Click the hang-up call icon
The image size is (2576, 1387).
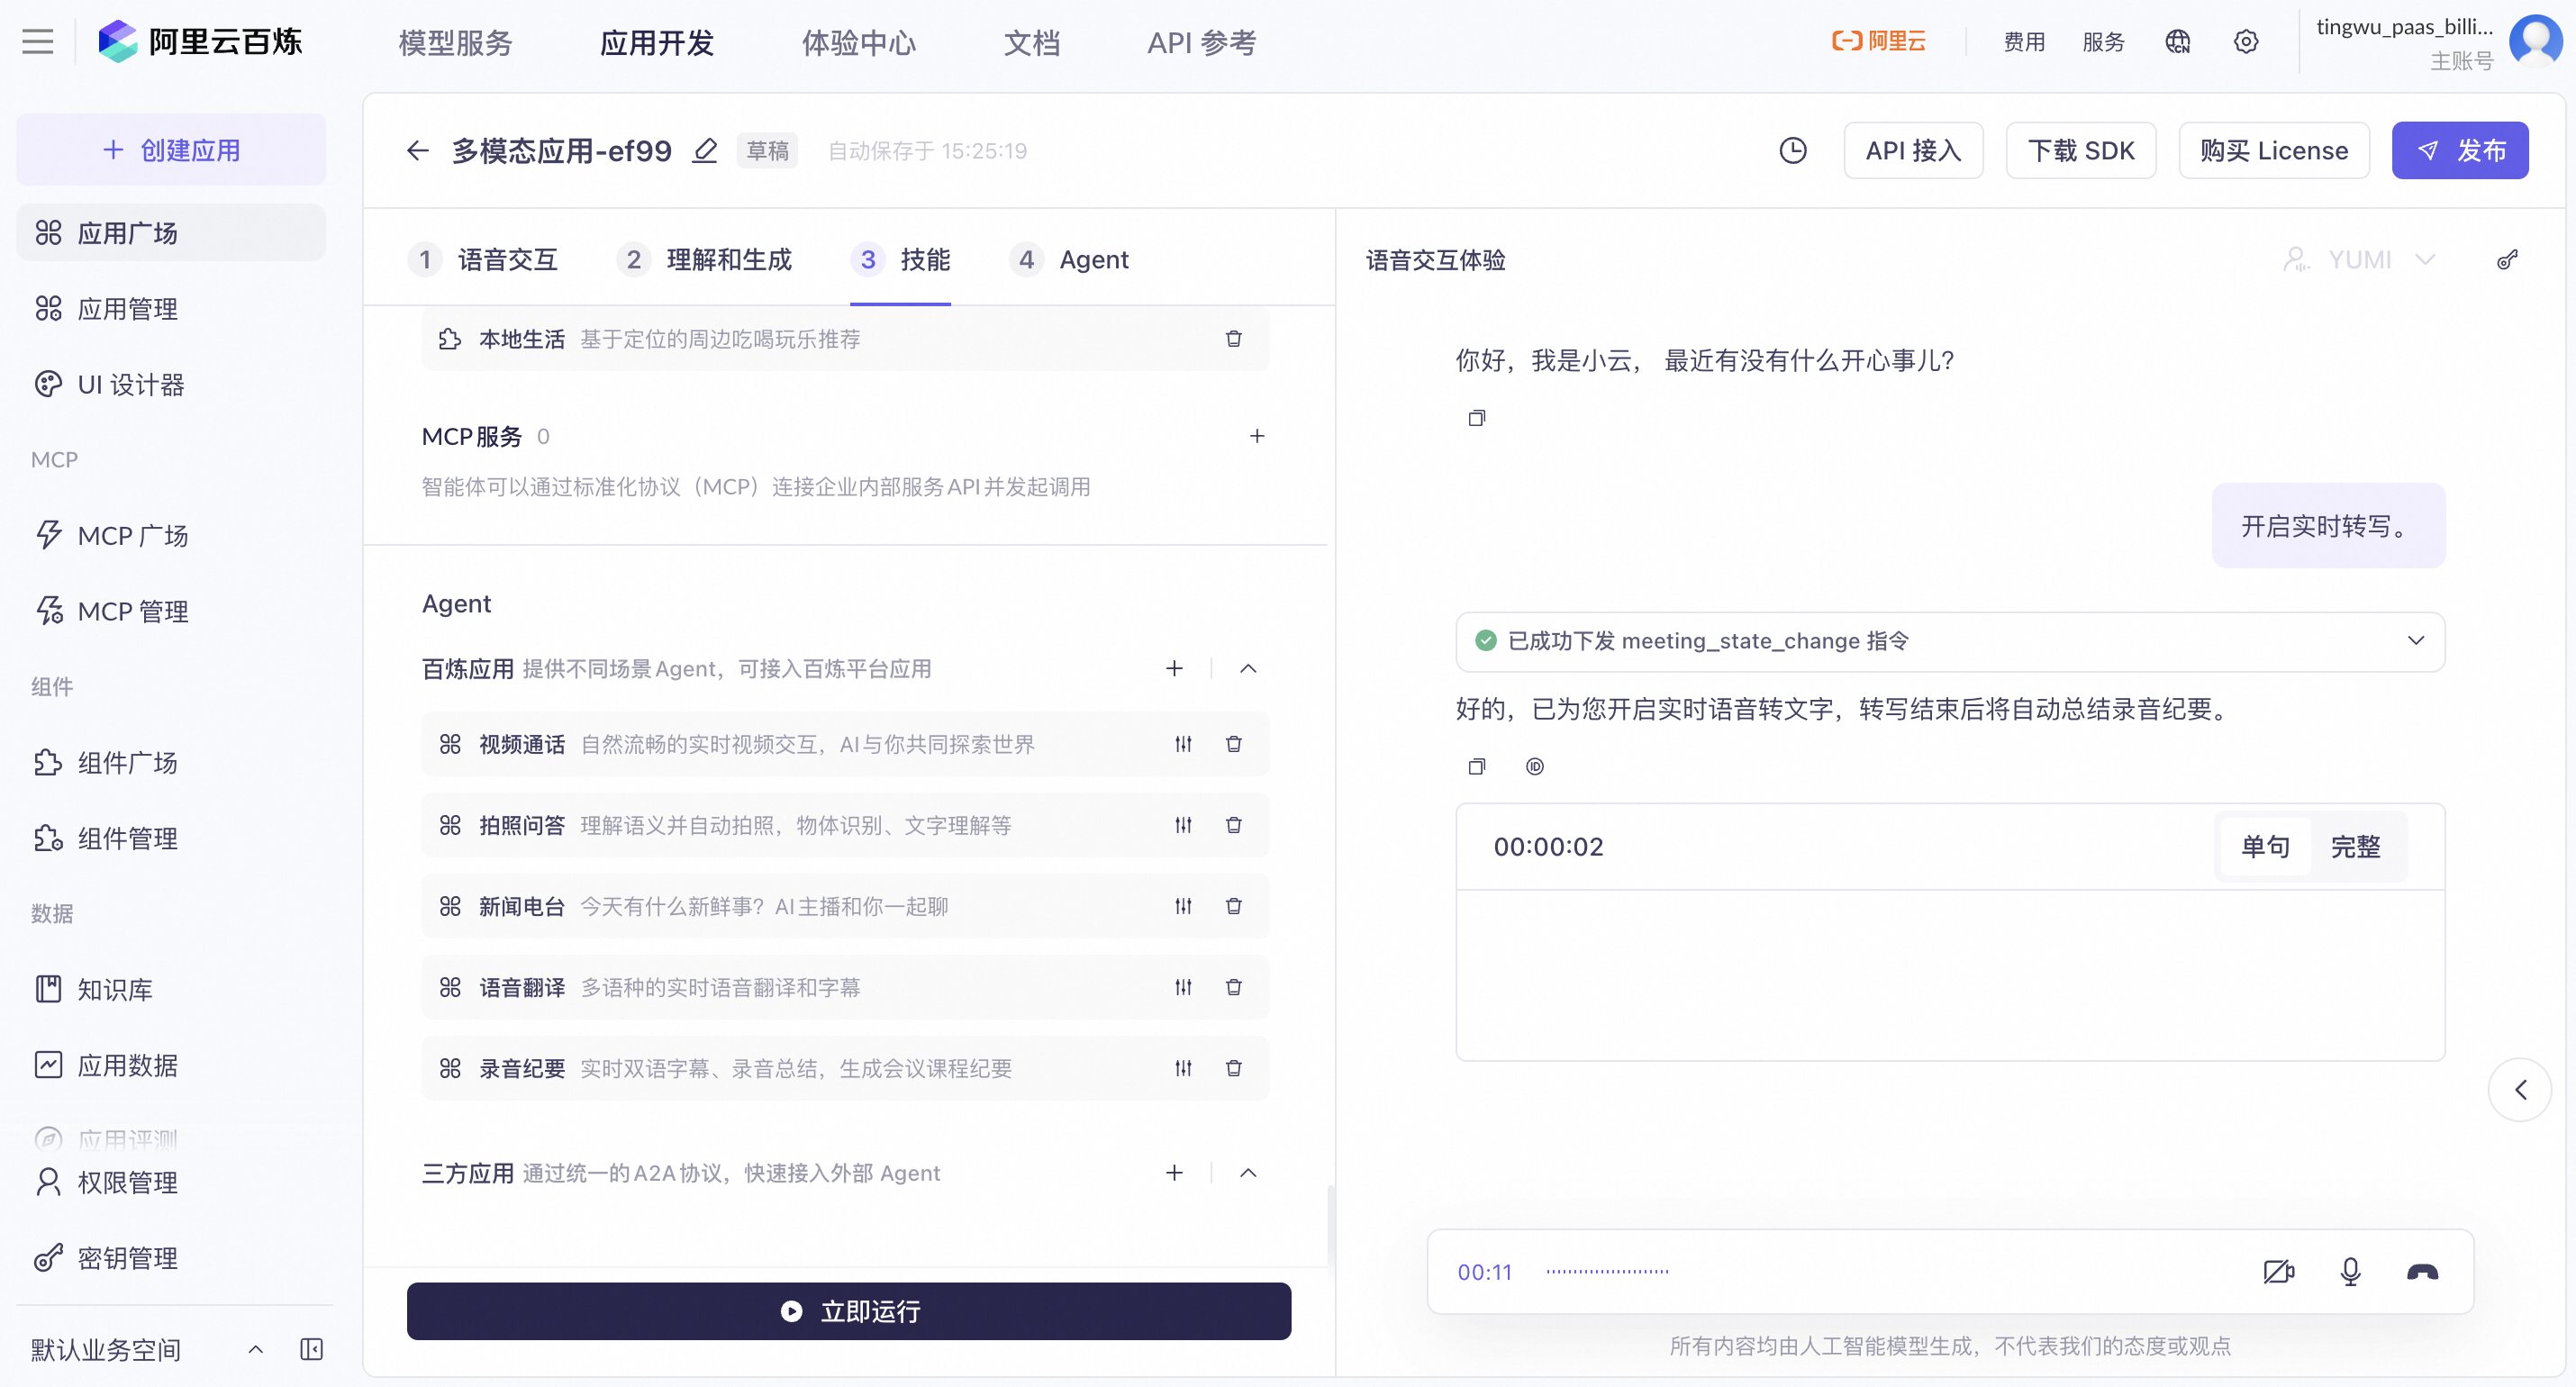coord(2421,1271)
